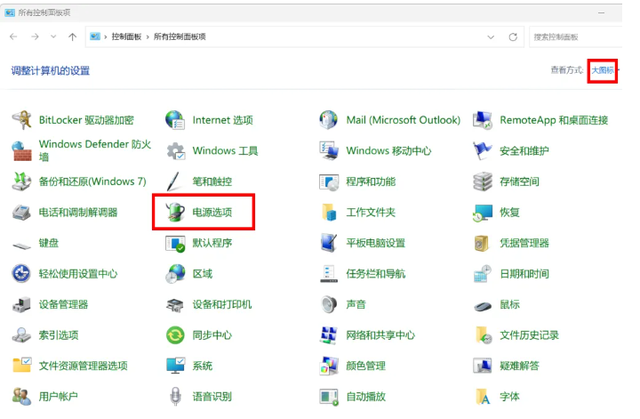Click the 恢复 monitor icon
This screenshot has width=640, height=419.
482,212
